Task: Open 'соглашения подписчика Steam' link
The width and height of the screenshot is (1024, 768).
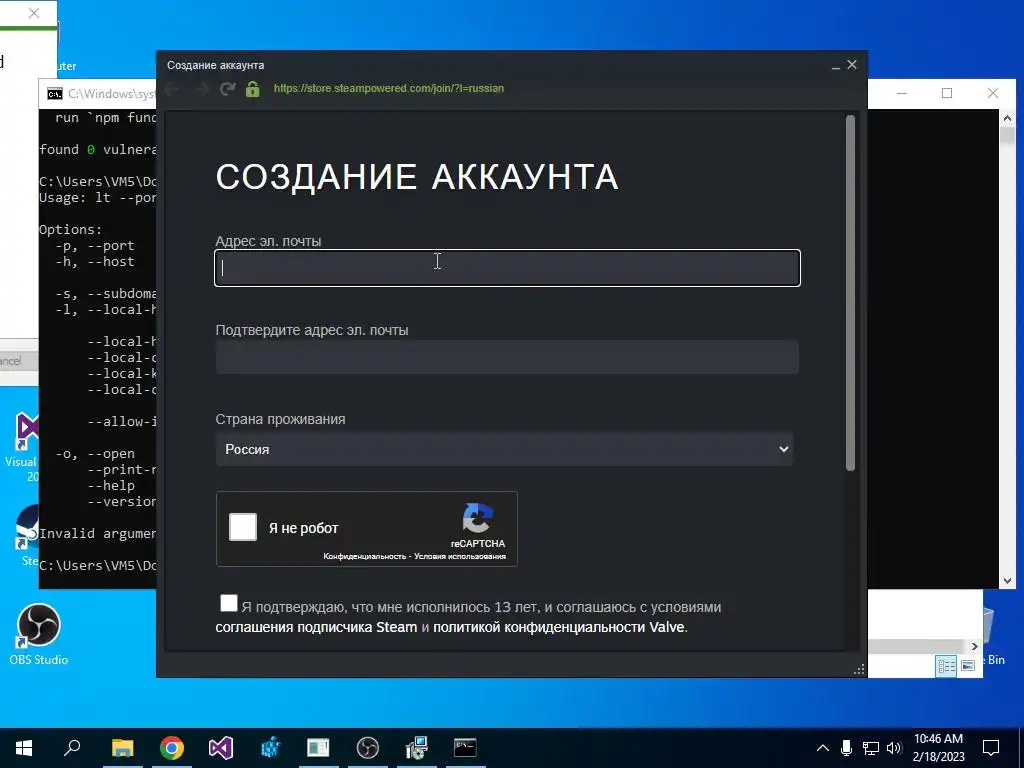Action: 316,627
